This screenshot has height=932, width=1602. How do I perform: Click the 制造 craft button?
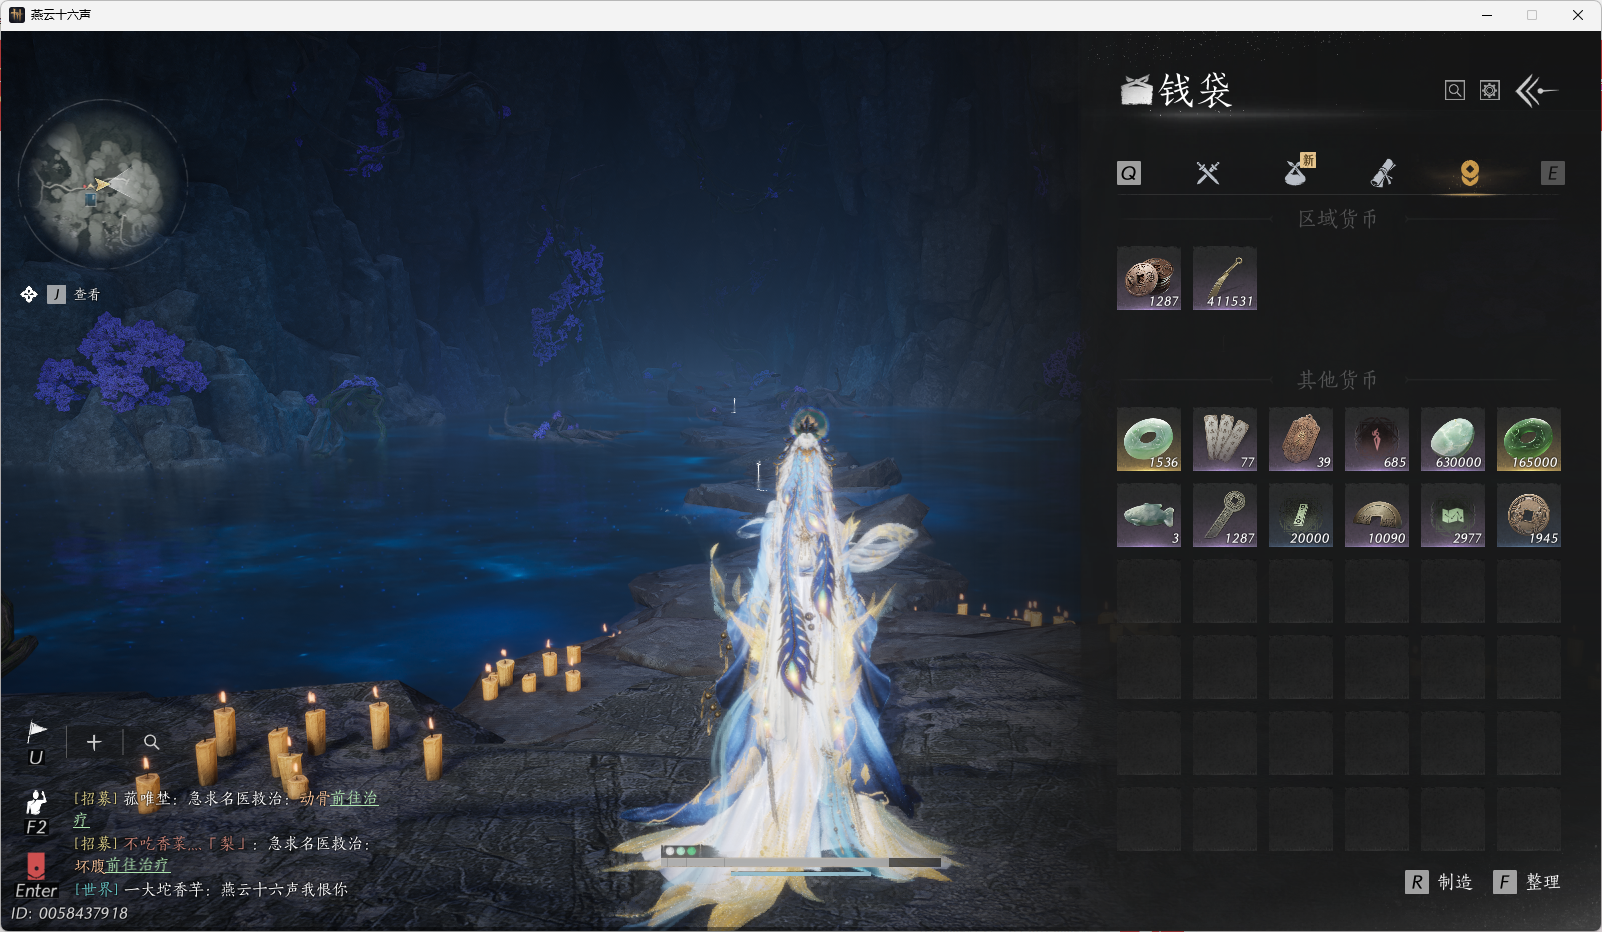(1440, 882)
